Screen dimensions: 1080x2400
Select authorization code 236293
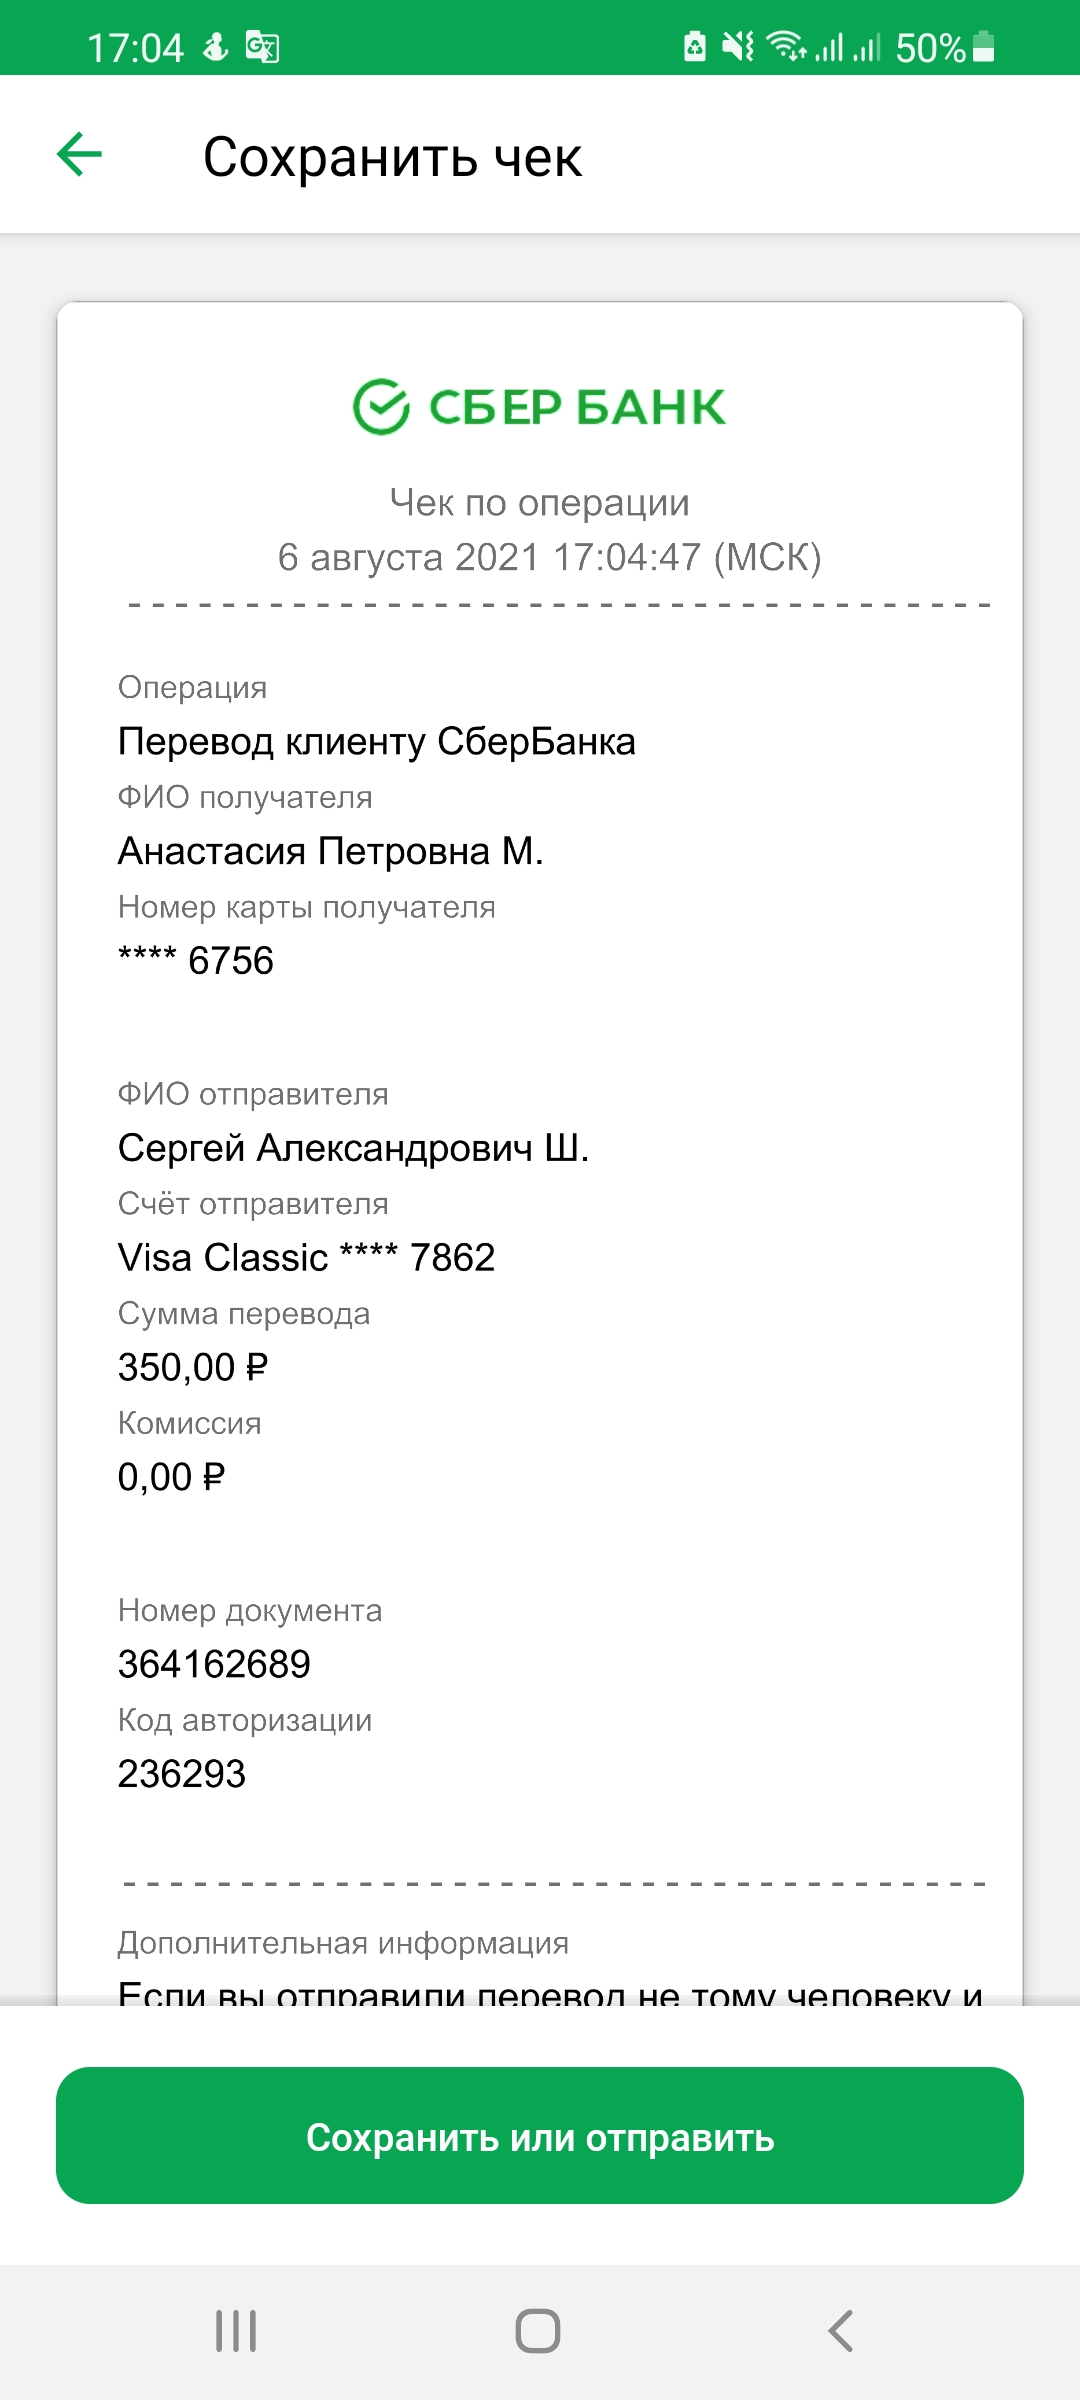182,1775
